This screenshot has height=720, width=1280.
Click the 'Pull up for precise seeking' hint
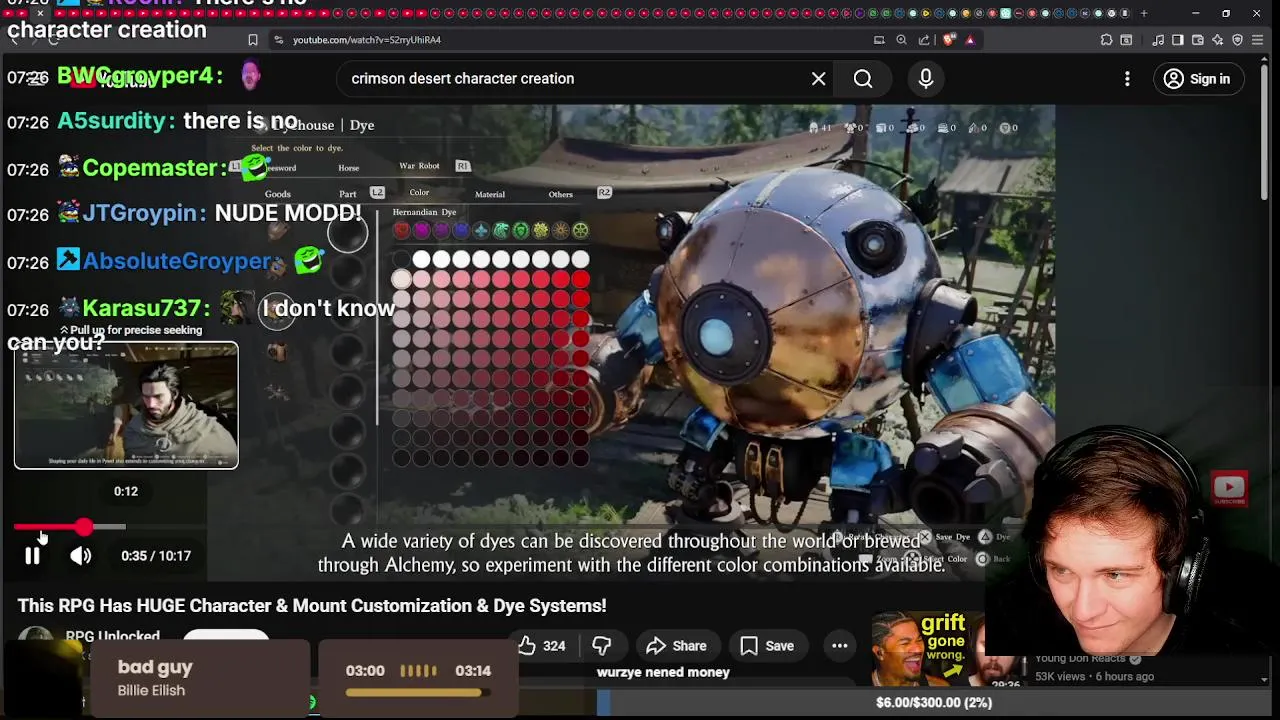pyautogui.click(x=130, y=330)
